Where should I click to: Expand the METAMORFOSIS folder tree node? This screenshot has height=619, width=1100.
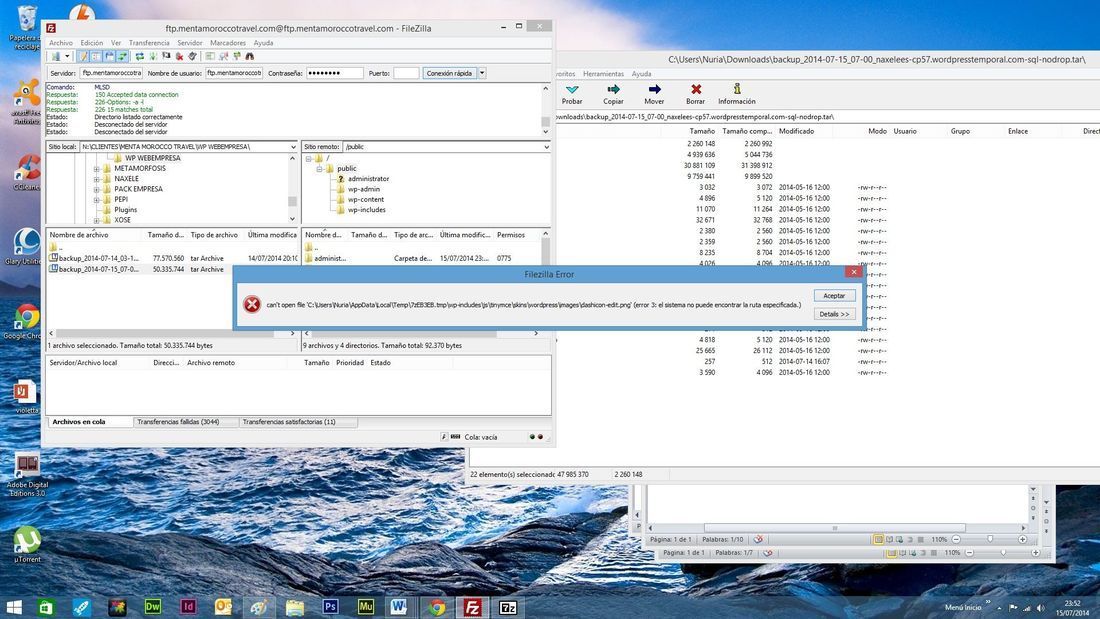point(96,168)
